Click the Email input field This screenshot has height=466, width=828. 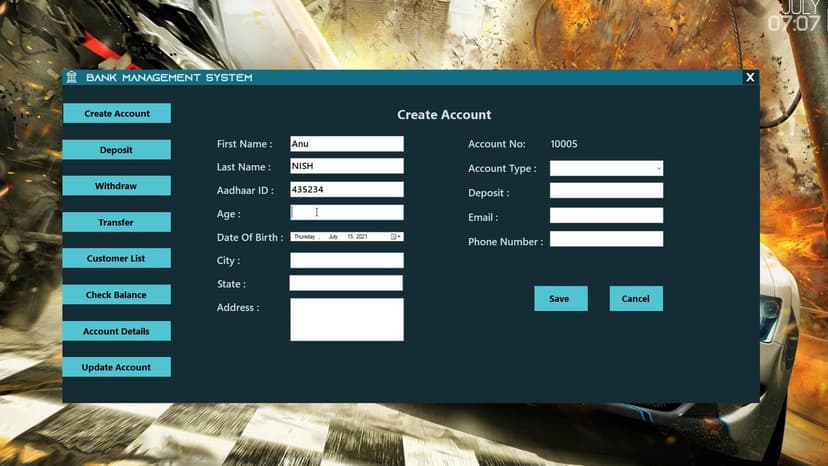[606, 215]
